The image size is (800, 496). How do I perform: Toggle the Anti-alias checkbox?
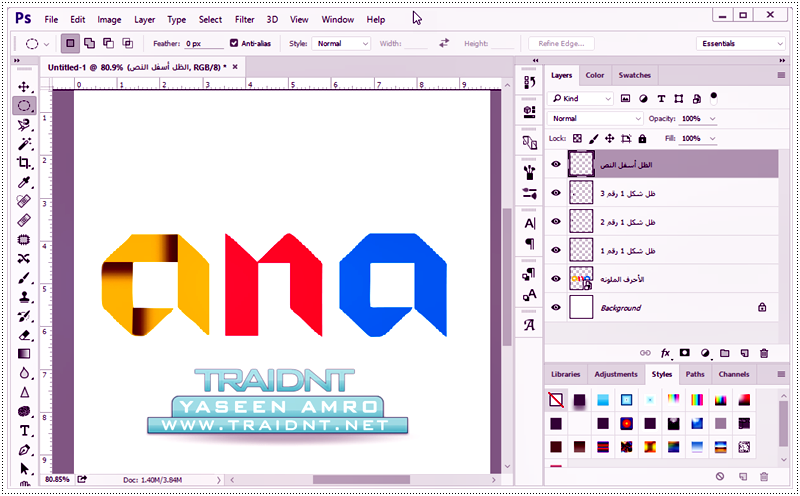coord(234,43)
